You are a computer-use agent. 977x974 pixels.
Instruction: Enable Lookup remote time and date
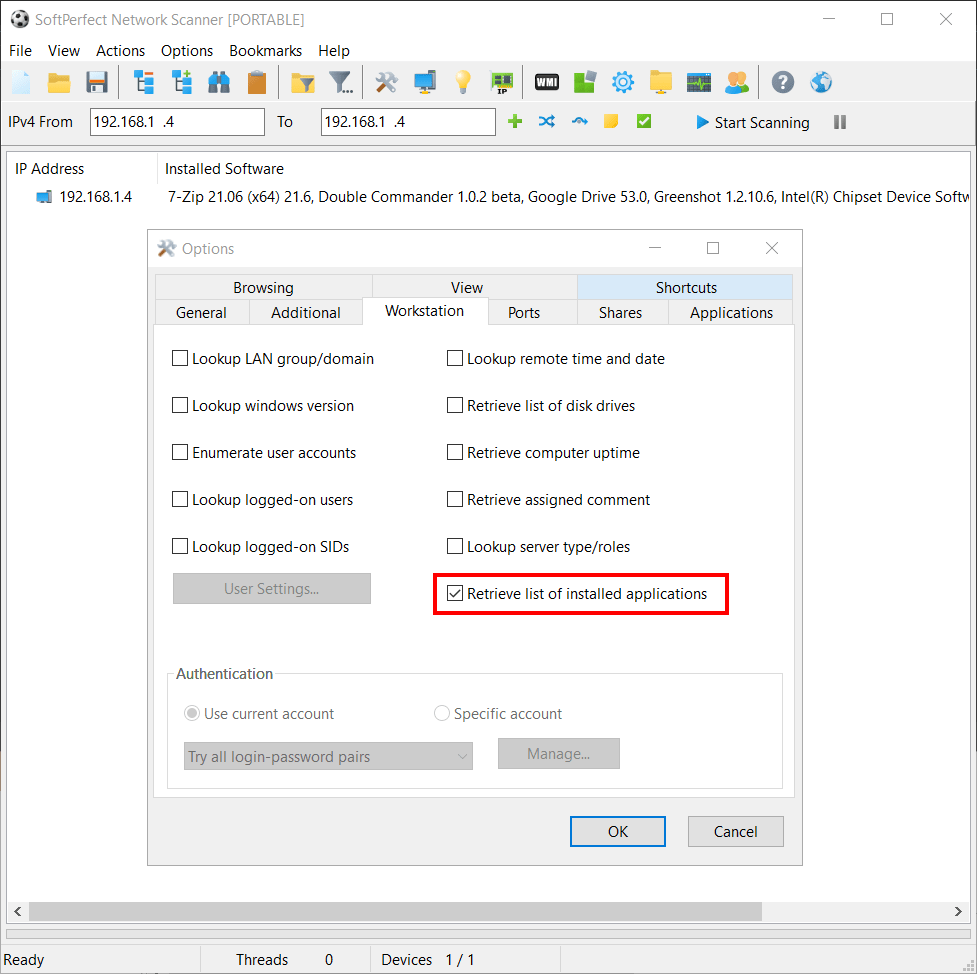point(455,358)
